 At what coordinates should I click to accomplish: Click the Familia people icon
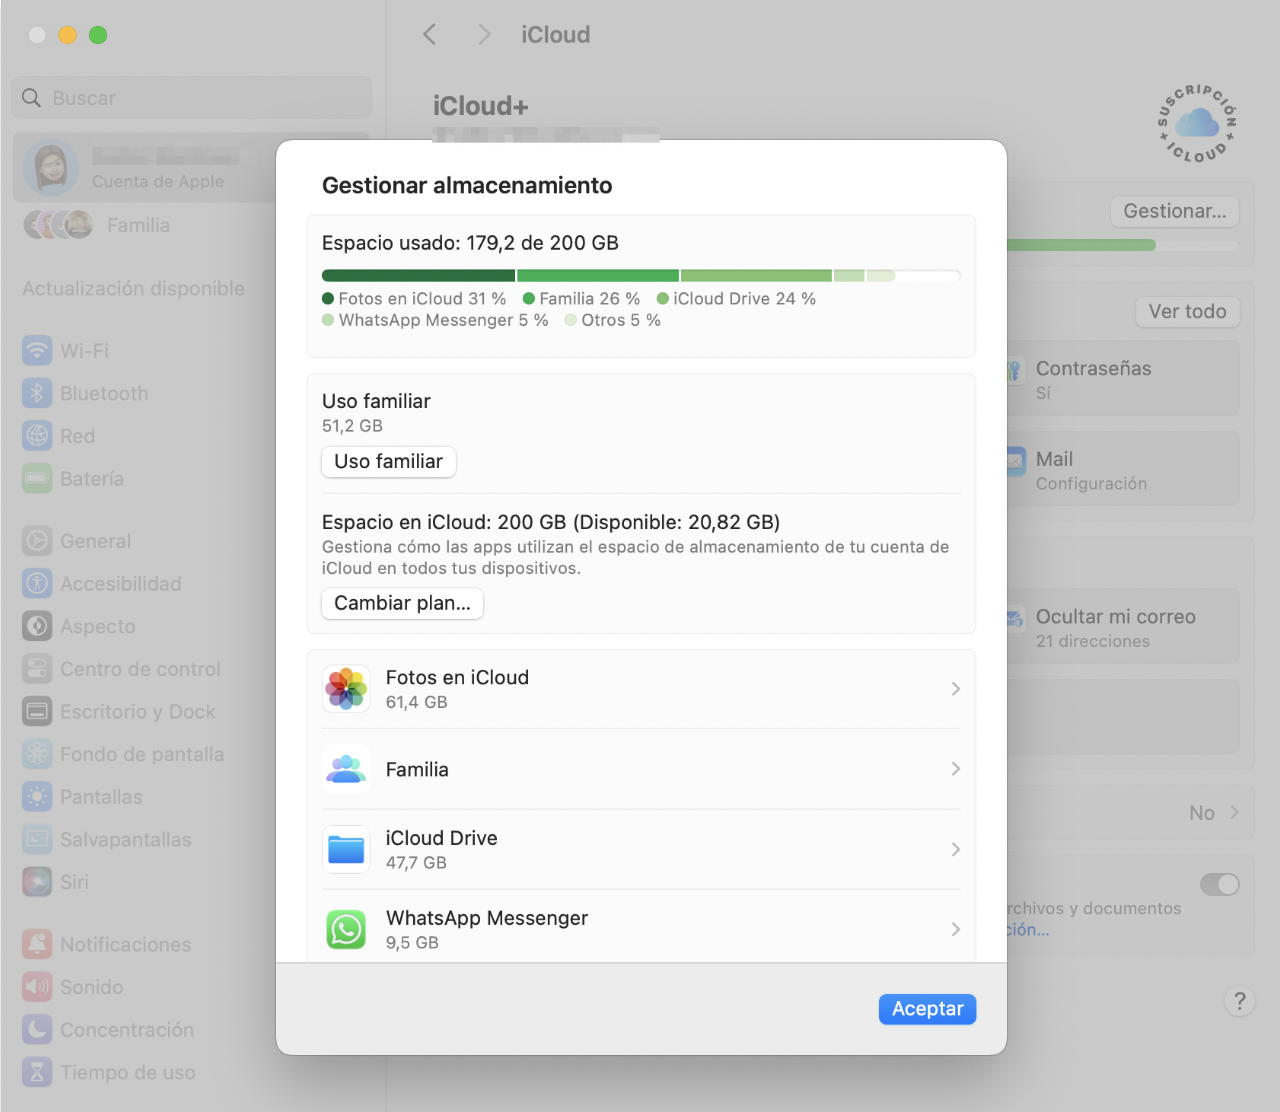(345, 769)
